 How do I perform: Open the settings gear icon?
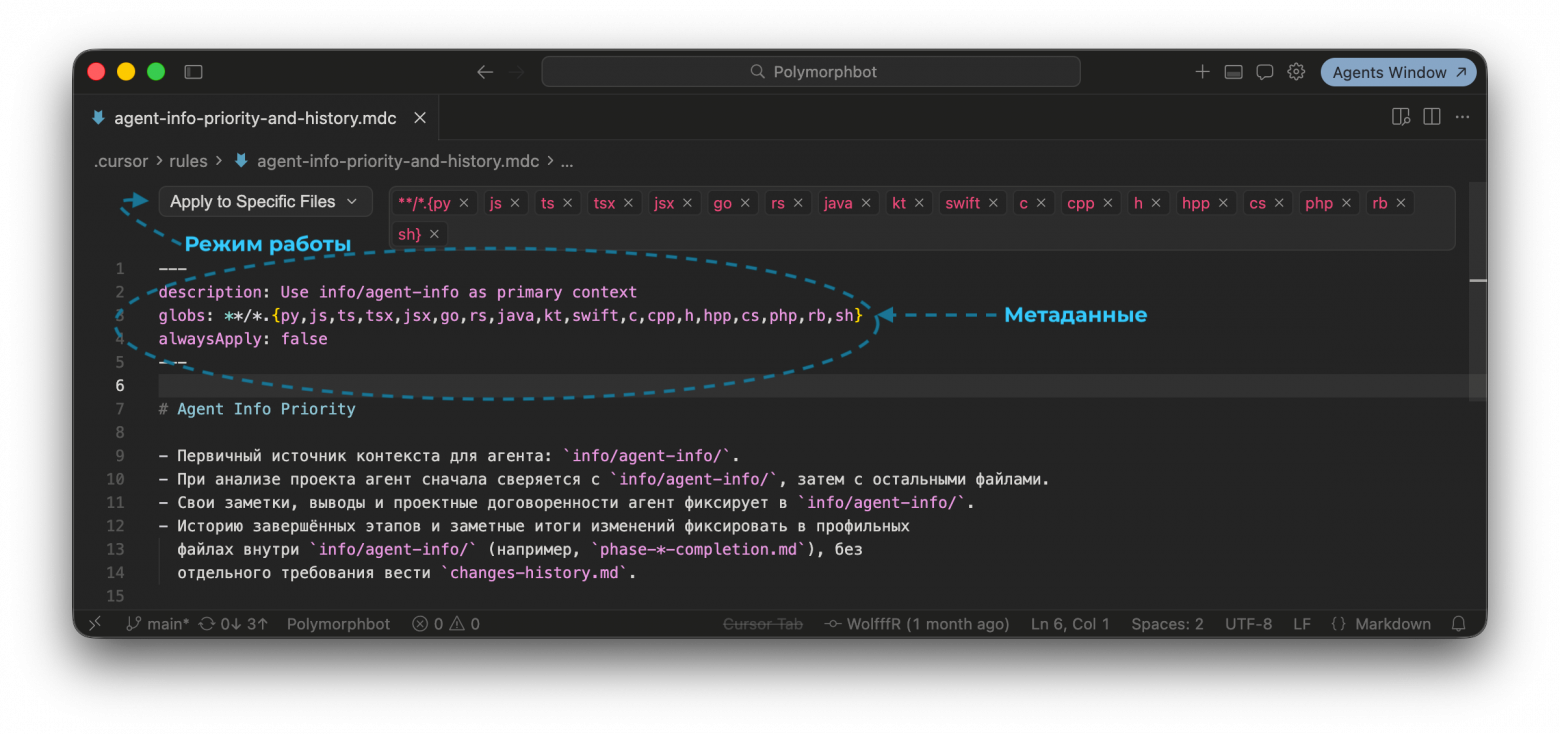pyautogui.click(x=1296, y=72)
